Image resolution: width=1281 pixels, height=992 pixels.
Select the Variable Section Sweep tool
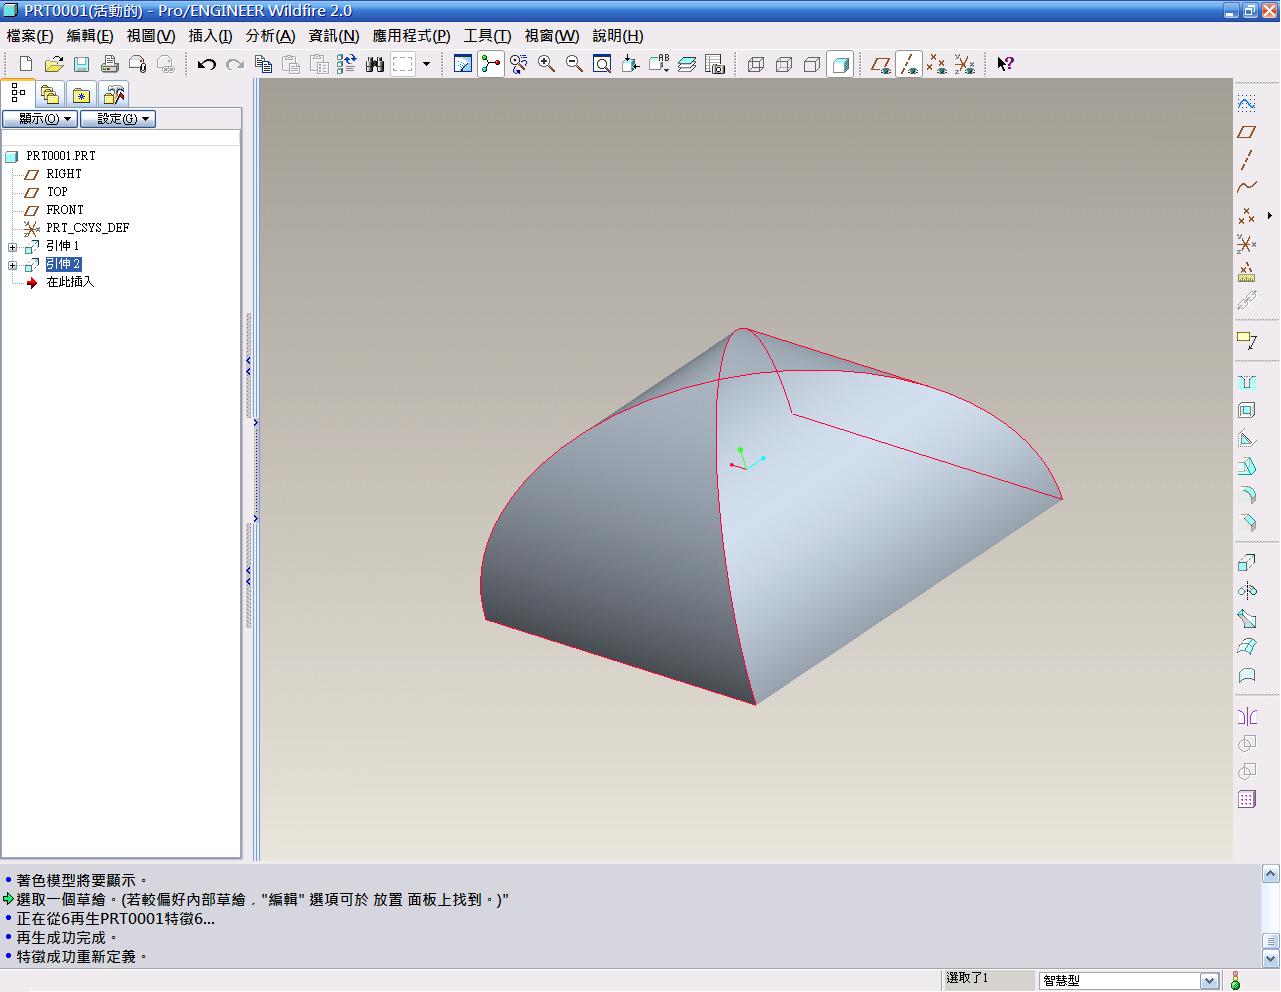[1246, 618]
